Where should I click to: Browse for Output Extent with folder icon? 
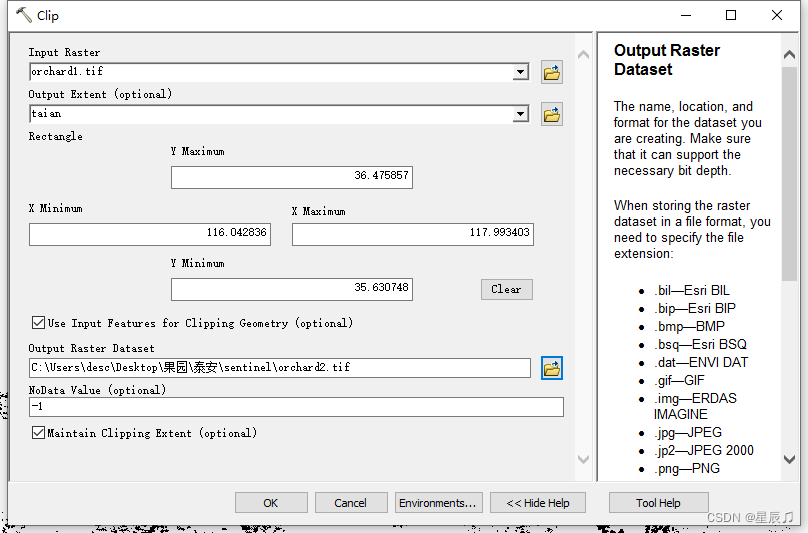(x=551, y=114)
